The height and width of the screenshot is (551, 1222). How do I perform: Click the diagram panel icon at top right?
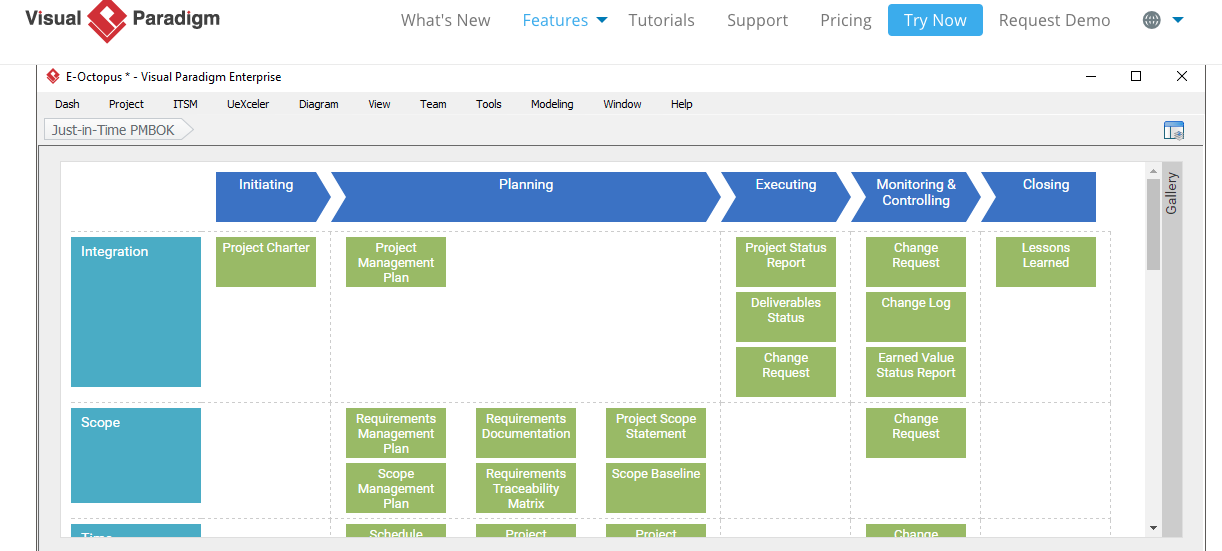1174,130
